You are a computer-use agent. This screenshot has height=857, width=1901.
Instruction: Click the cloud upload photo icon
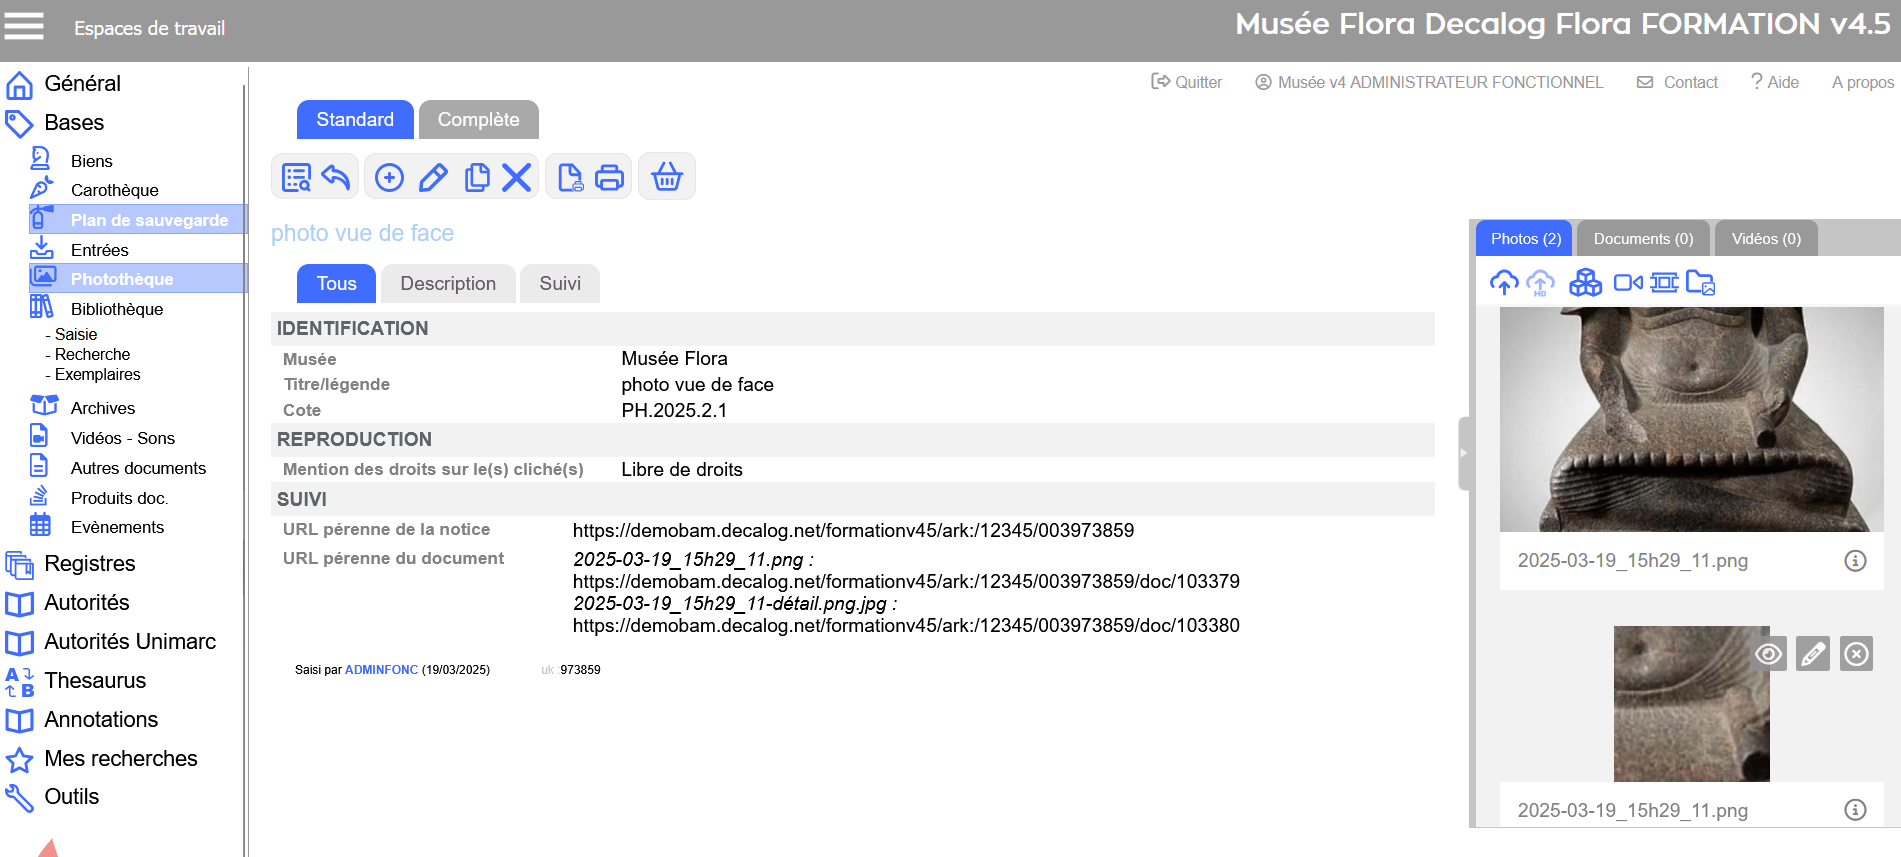[1503, 283]
